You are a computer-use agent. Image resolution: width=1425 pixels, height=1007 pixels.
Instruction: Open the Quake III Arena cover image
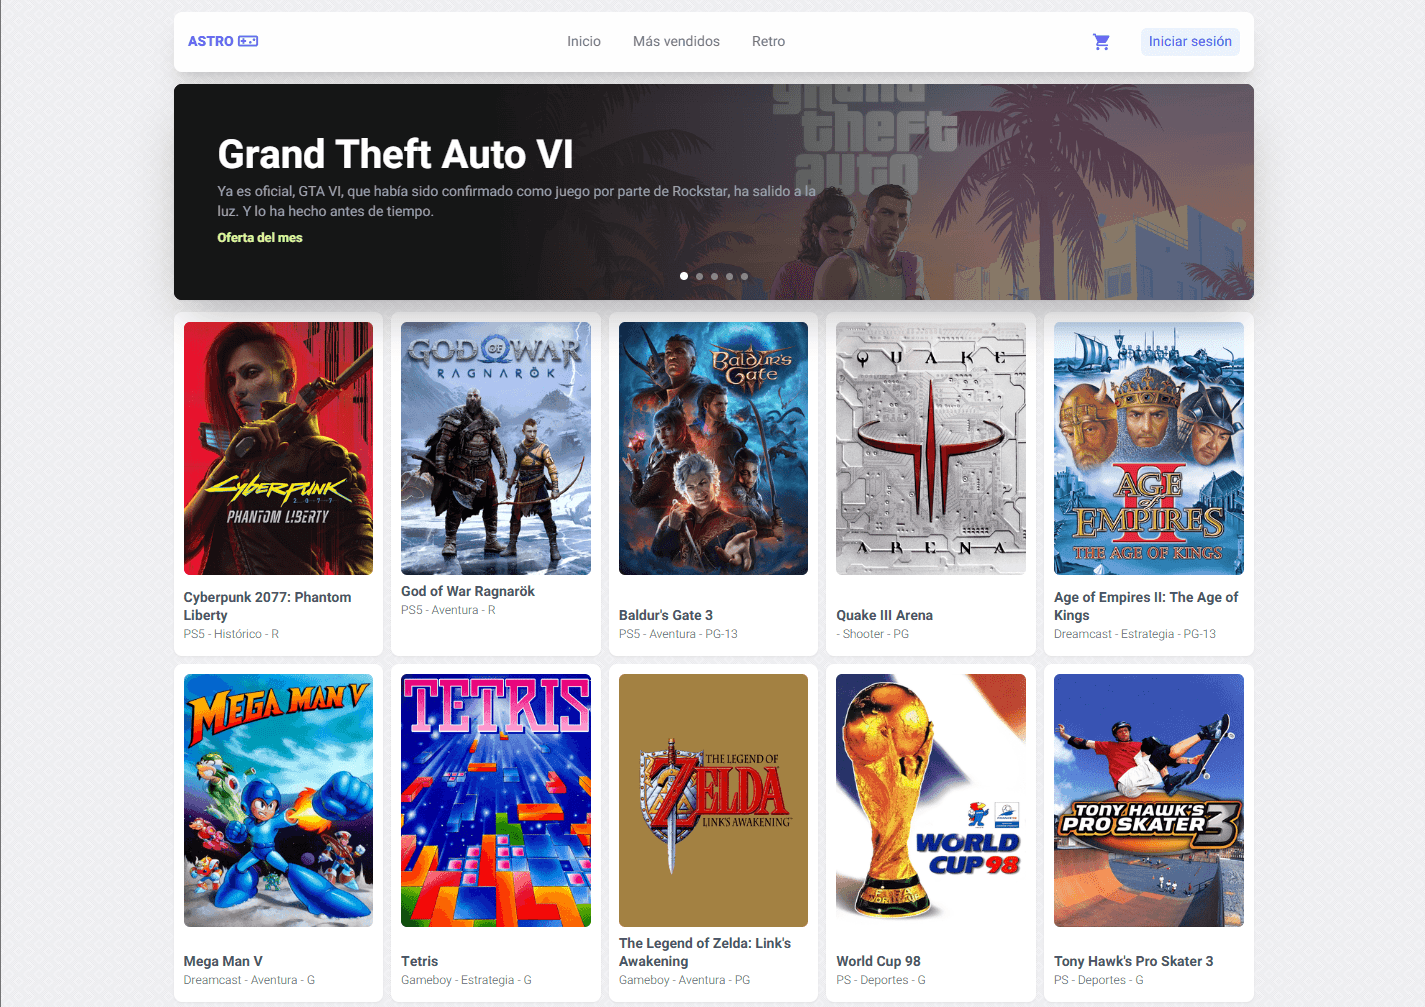tap(931, 448)
